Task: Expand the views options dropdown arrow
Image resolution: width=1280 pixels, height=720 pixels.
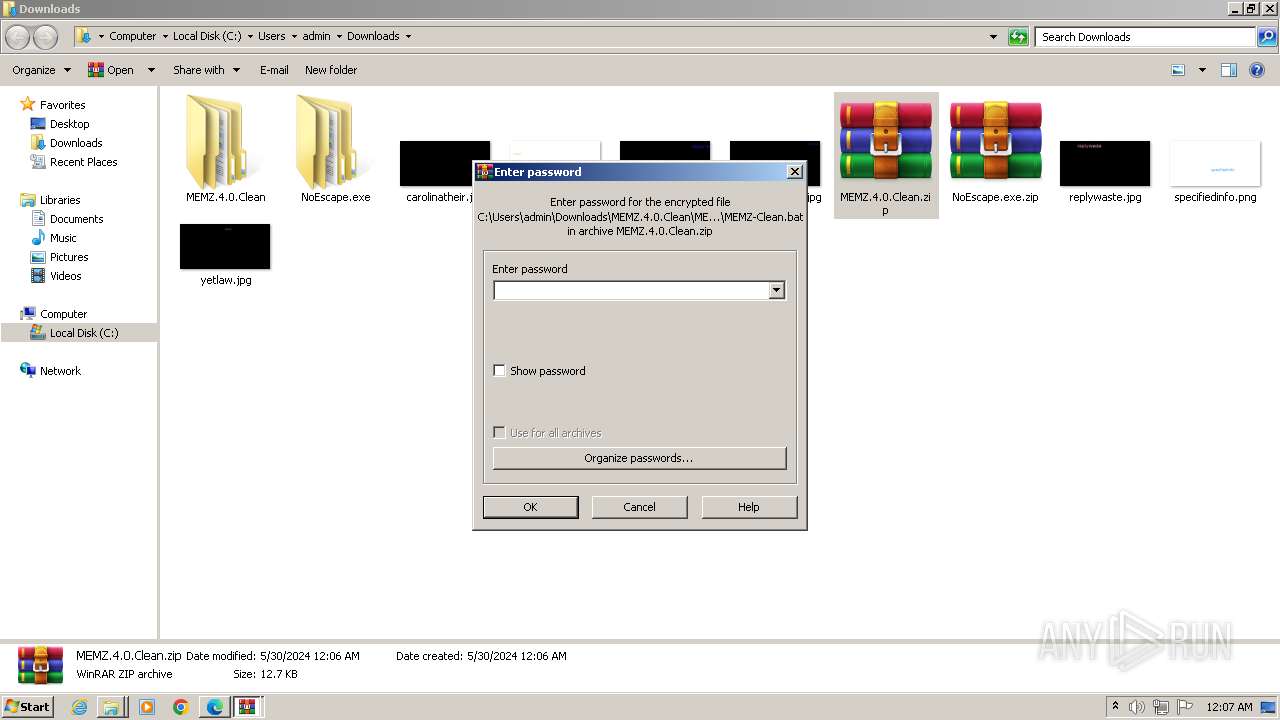Action: click(x=1202, y=70)
